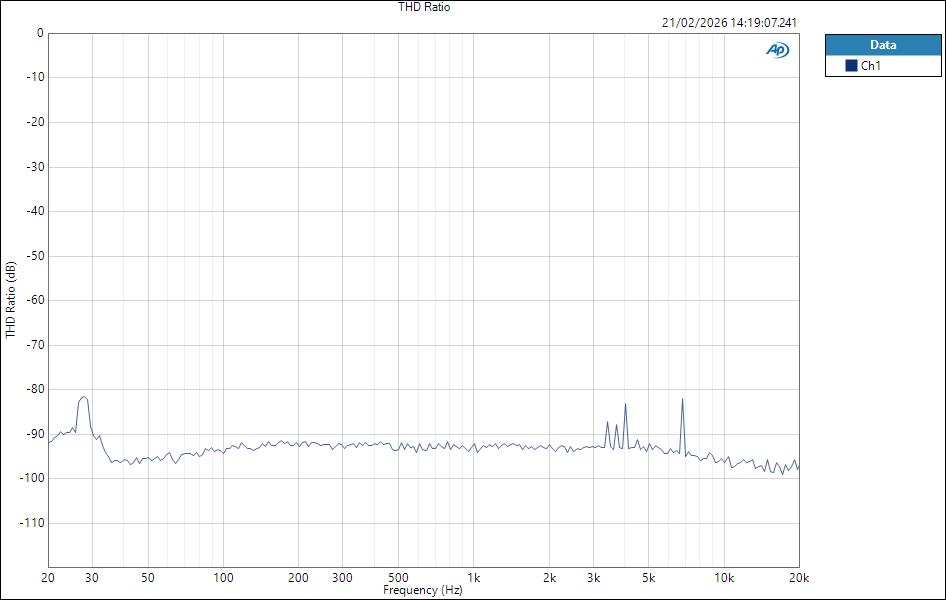Click the 1k frequency tick label
The height and width of the screenshot is (600, 946).
coord(474,577)
